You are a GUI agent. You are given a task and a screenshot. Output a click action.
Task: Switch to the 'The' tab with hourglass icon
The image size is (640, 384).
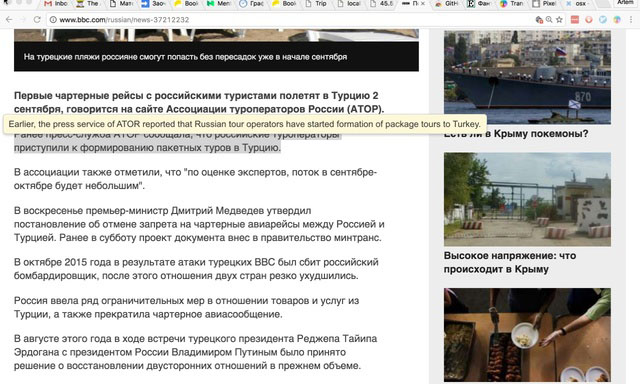click(x=88, y=4)
